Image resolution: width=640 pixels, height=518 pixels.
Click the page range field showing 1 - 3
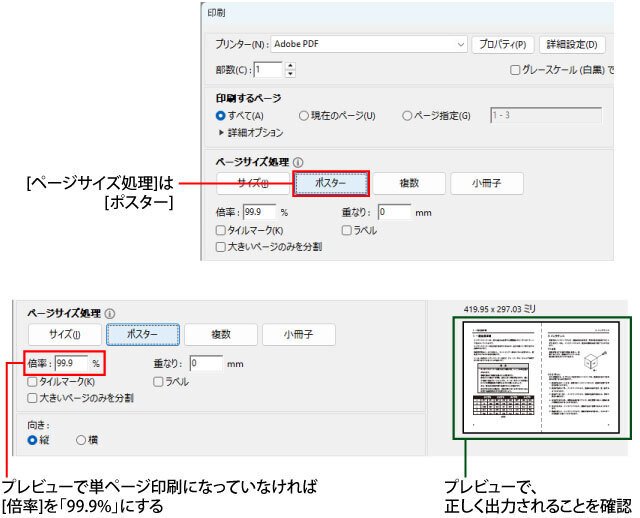tap(546, 115)
